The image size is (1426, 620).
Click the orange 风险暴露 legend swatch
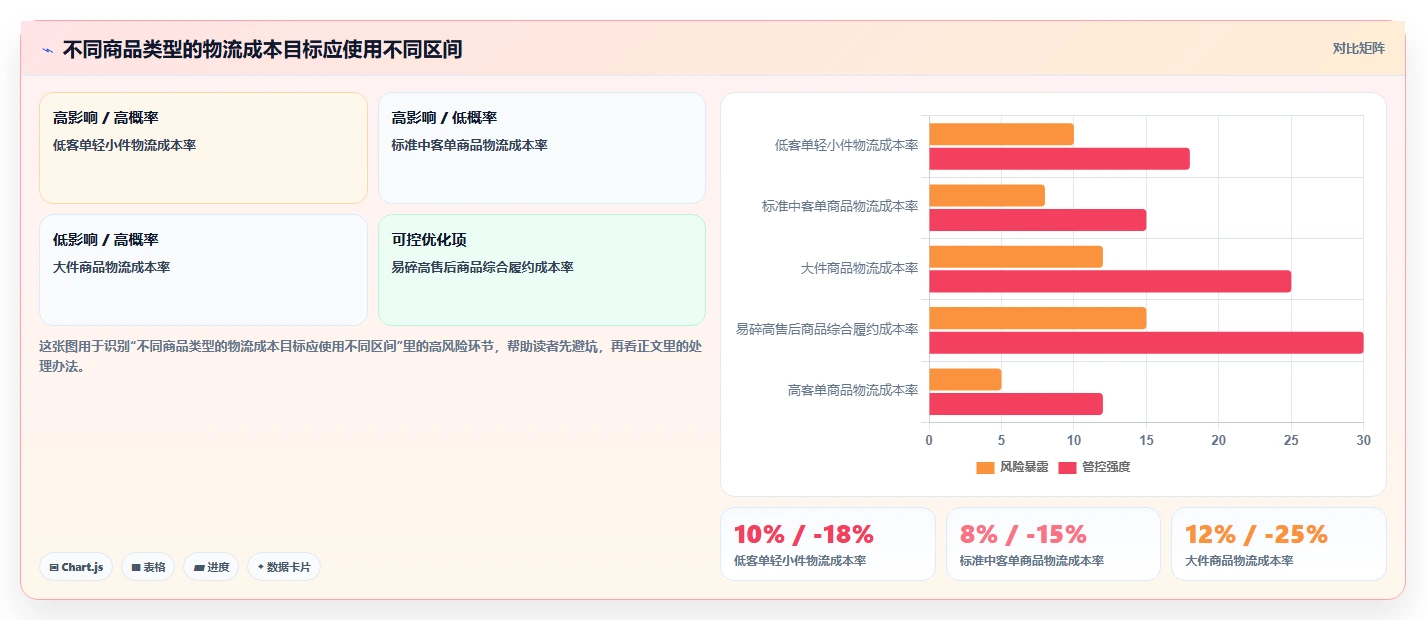point(985,468)
